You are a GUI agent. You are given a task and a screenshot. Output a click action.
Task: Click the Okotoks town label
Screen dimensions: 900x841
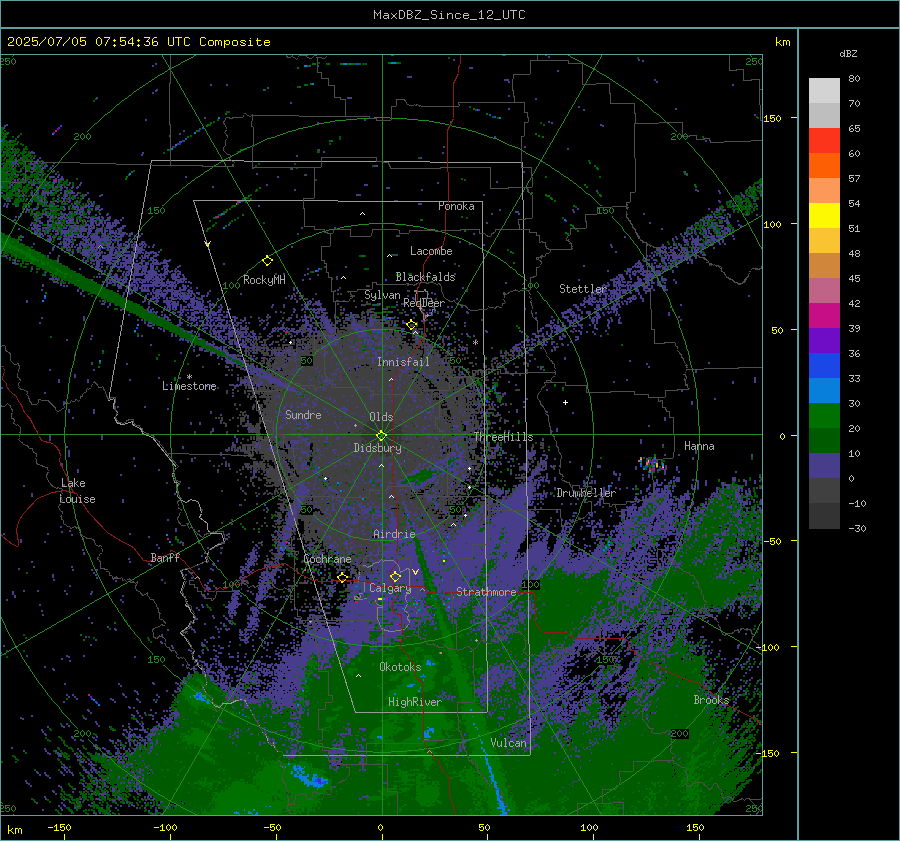click(x=400, y=667)
